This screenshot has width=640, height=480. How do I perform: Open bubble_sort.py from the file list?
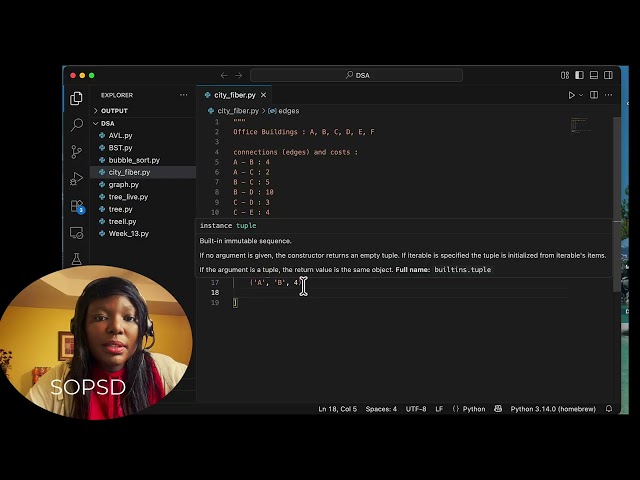point(133,160)
